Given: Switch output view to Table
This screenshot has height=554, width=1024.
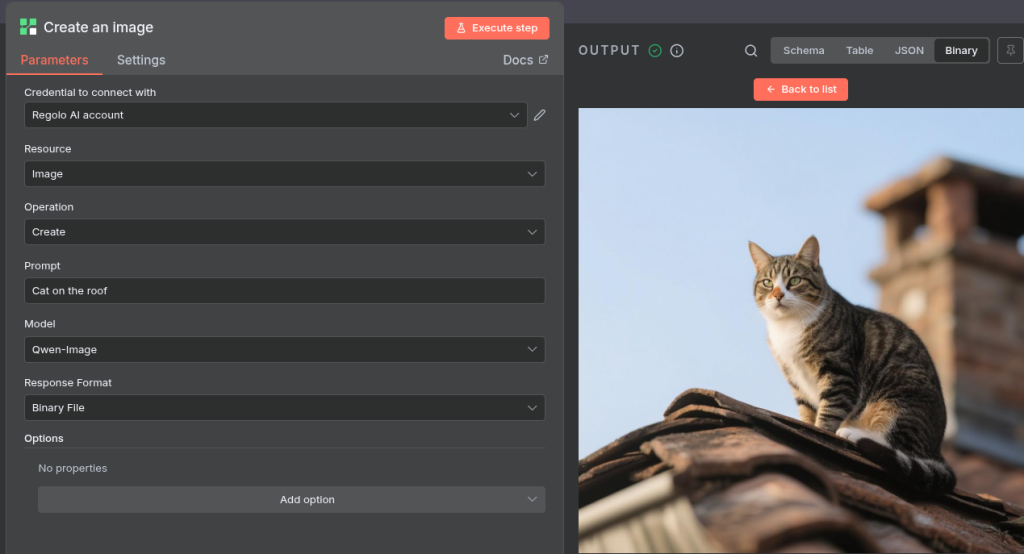Looking at the screenshot, I should [x=859, y=51].
